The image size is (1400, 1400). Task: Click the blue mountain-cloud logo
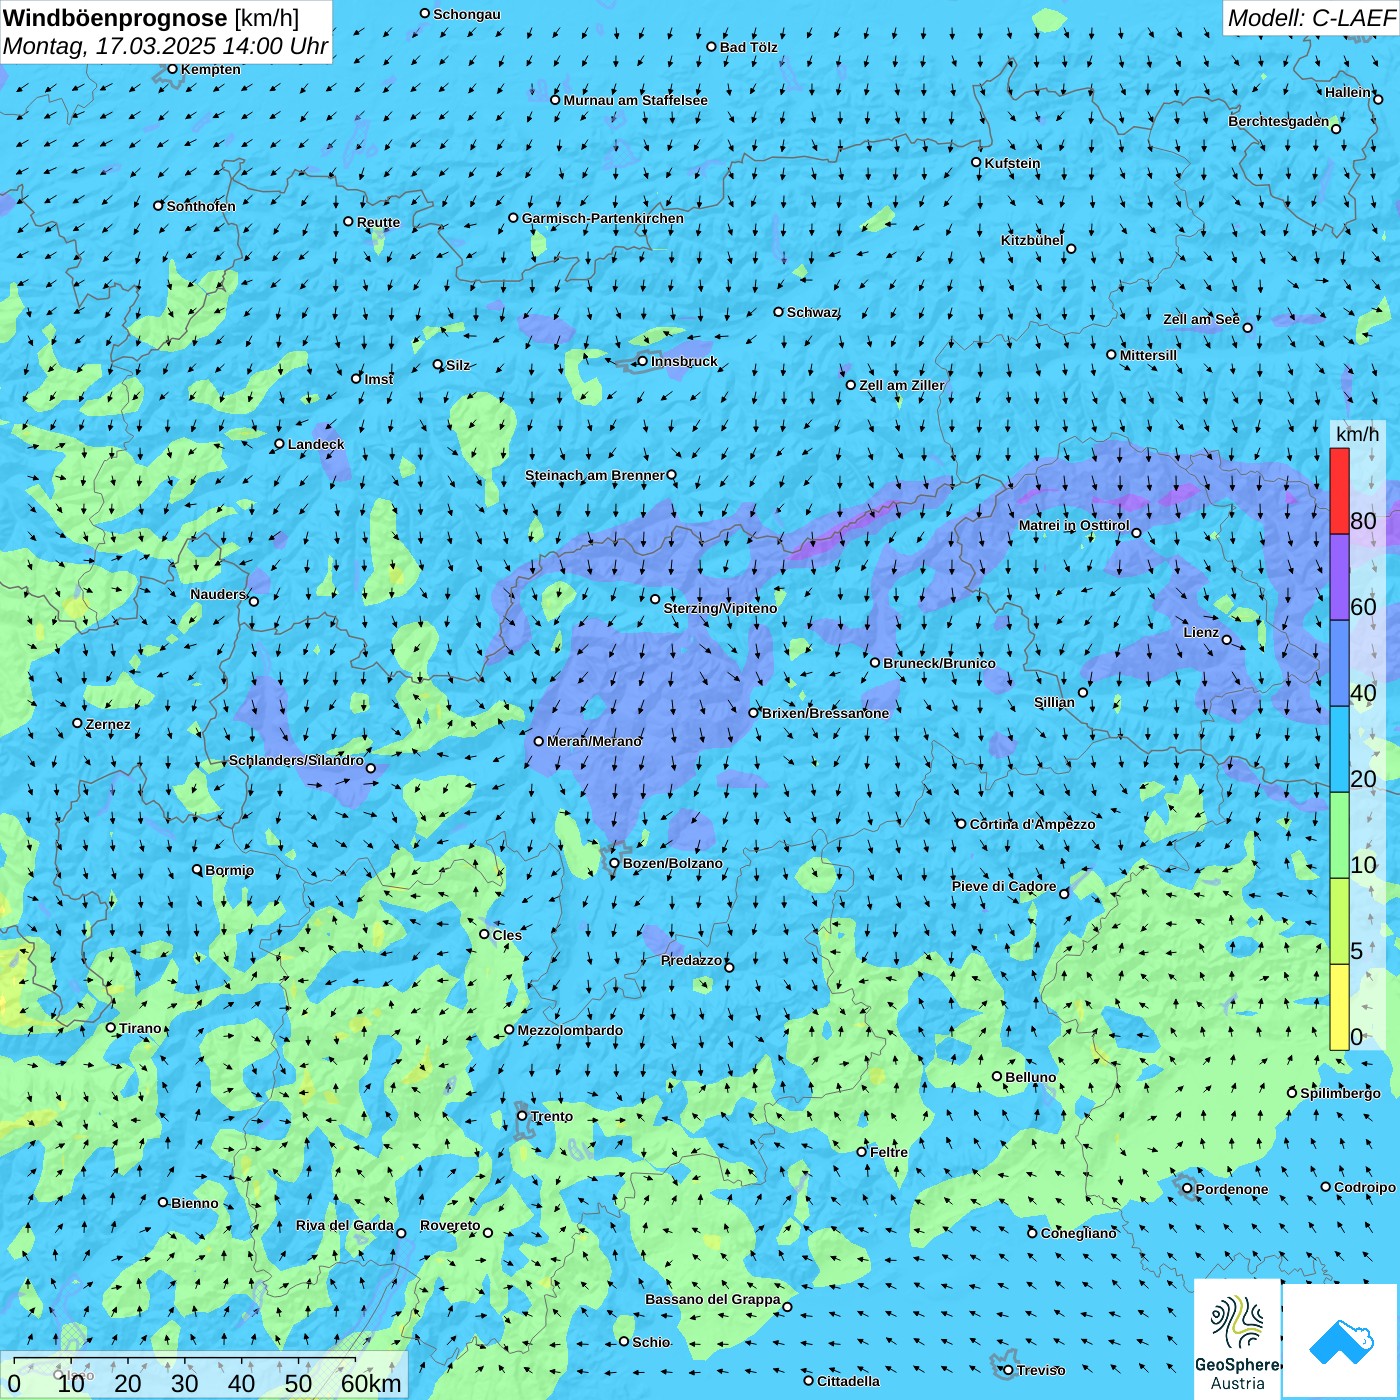tap(1341, 1341)
